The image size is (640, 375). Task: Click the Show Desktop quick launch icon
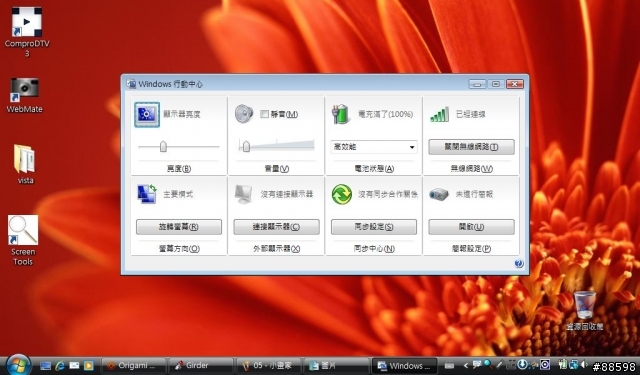click(x=45, y=366)
